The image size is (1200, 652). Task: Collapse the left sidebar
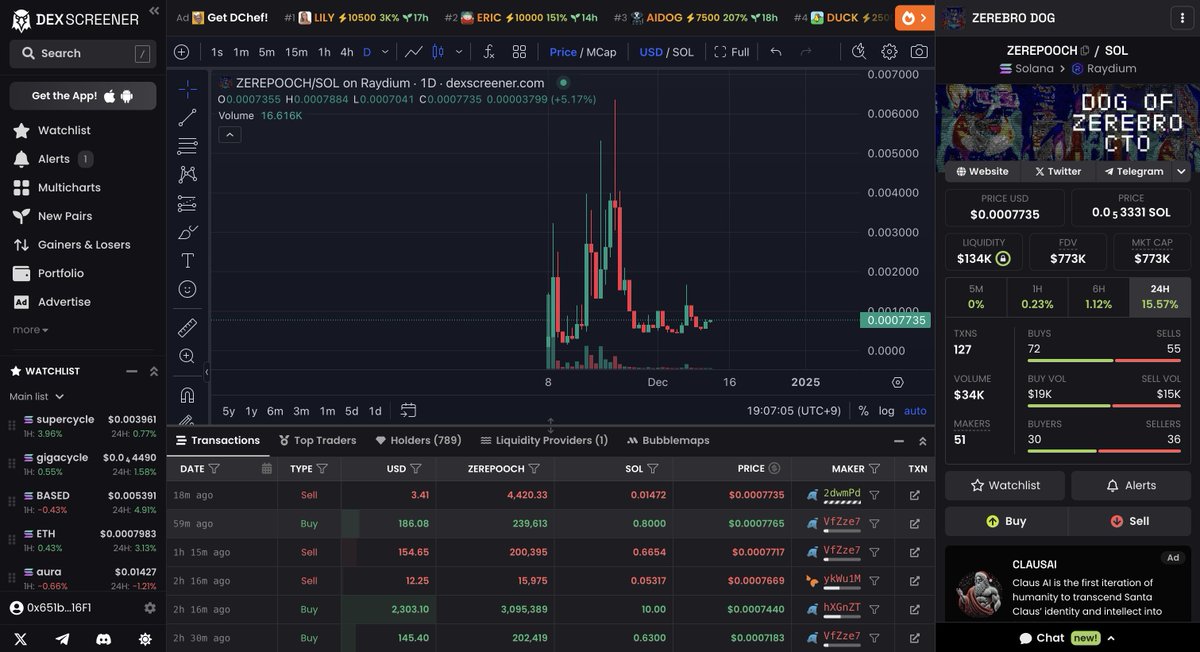153,11
